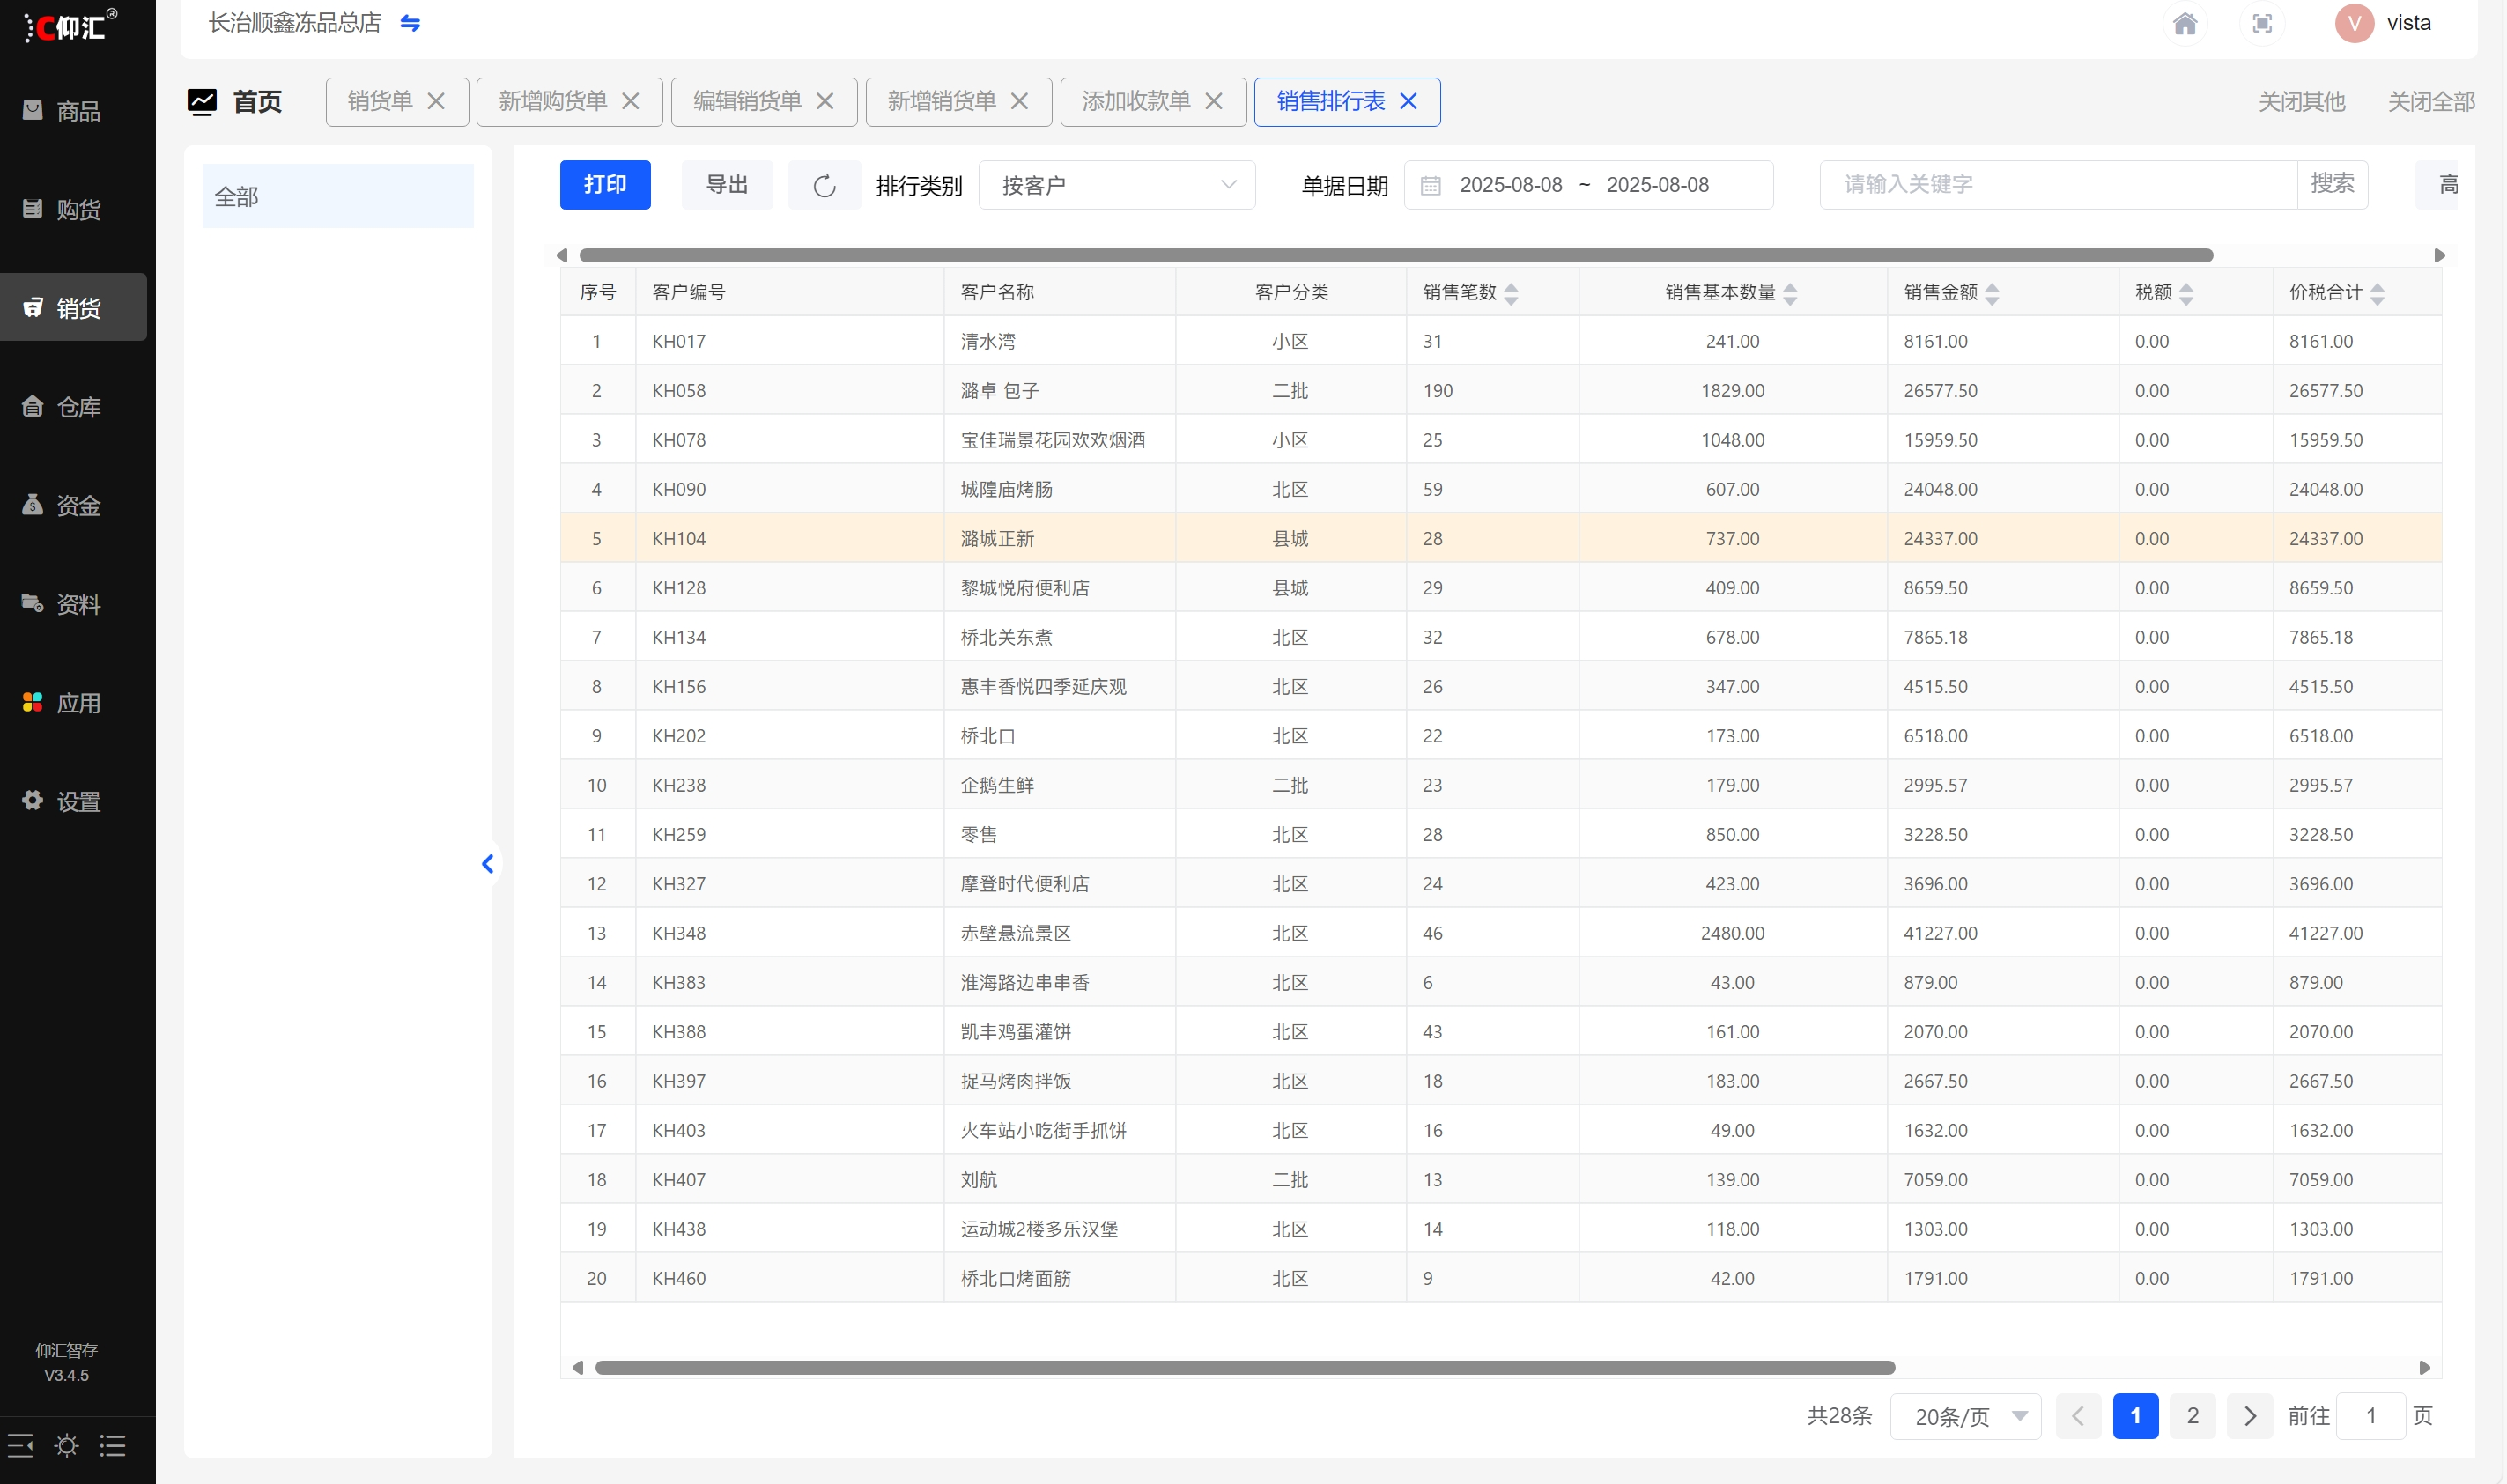Click customer name 赤壁悬流景区
2507x1484 pixels.
coord(1015,933)
